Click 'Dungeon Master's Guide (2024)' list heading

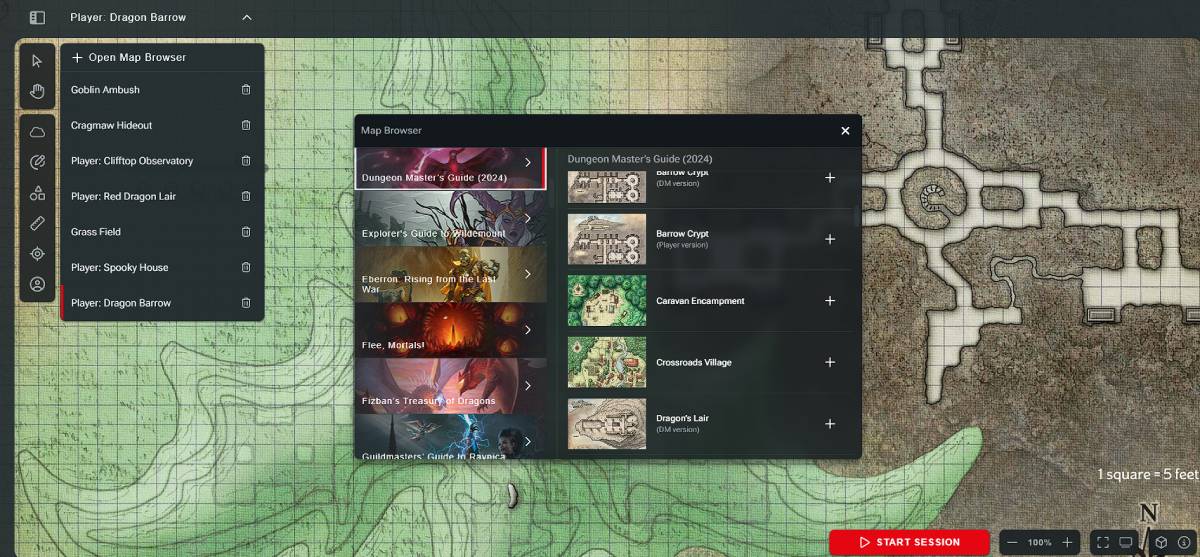[640, 159]
